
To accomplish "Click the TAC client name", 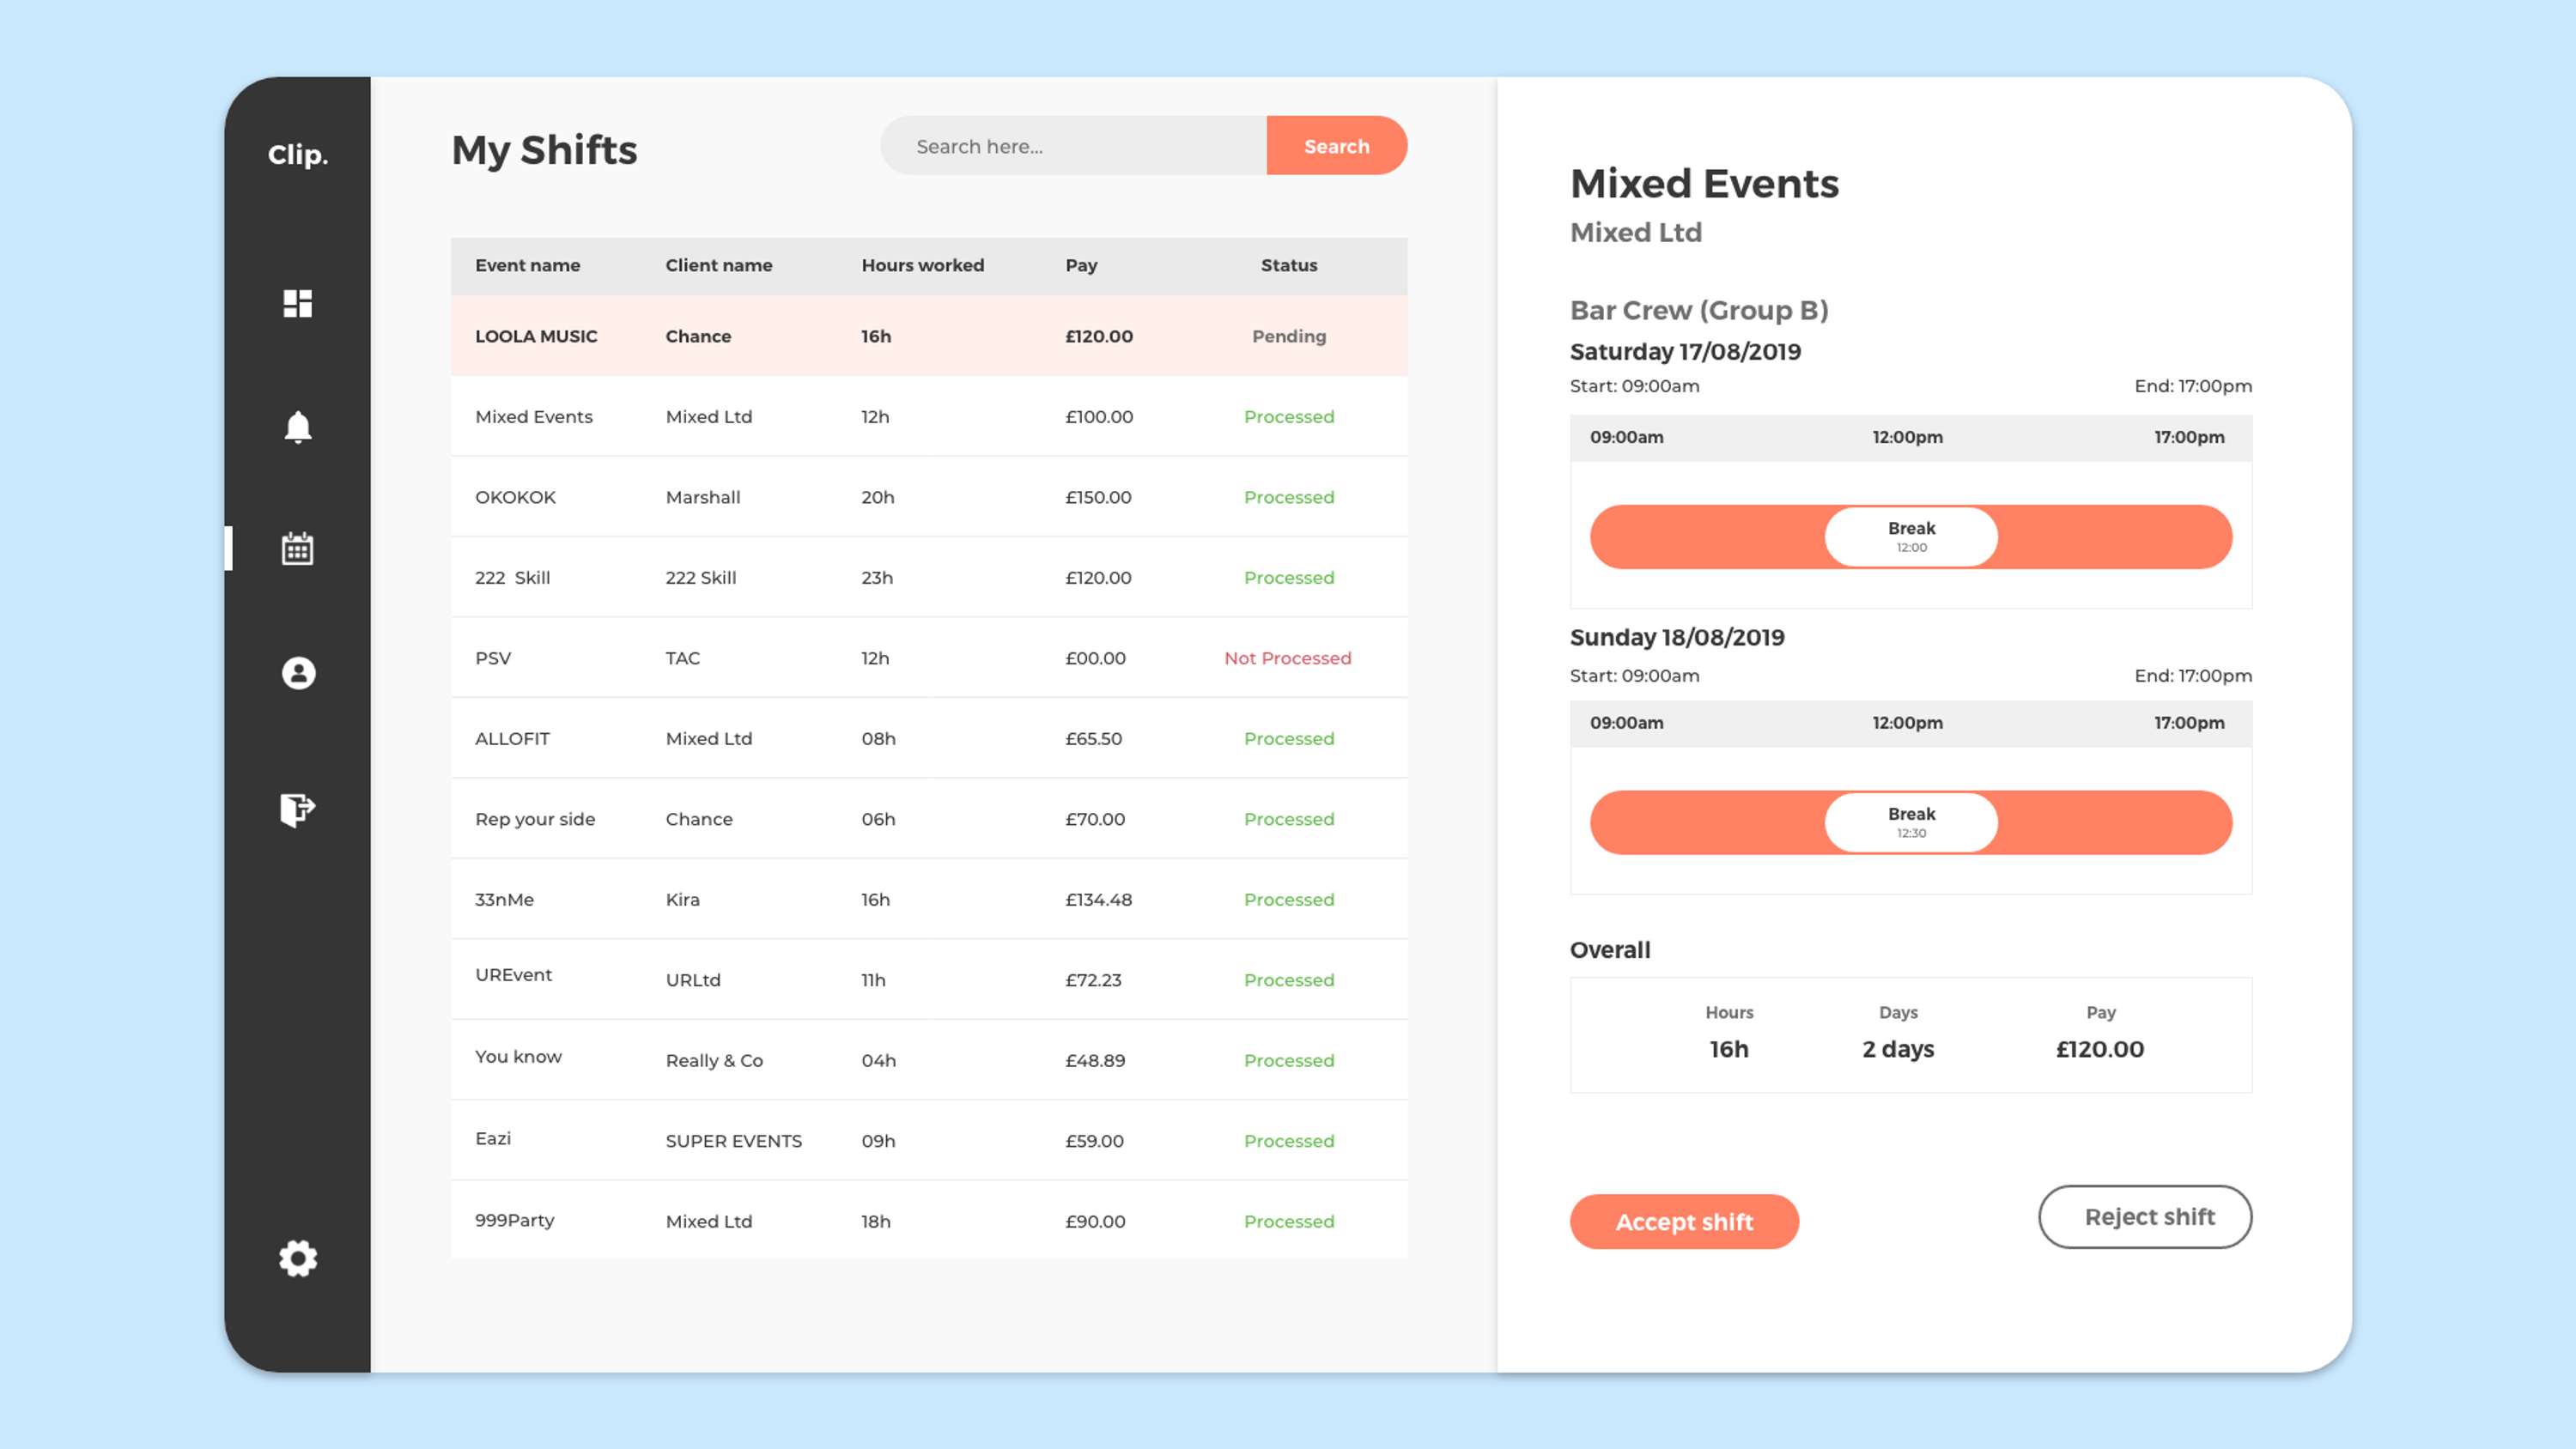I will [683, 658].
